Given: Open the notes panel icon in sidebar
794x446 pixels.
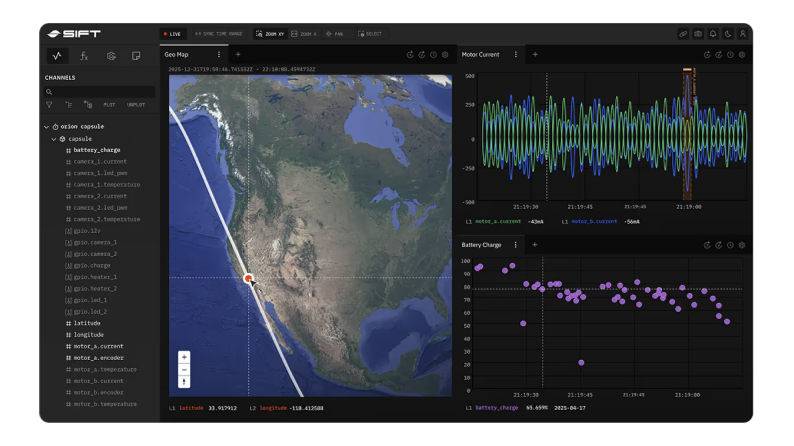Looking at the screenshot, I should (x=136, y=56).
